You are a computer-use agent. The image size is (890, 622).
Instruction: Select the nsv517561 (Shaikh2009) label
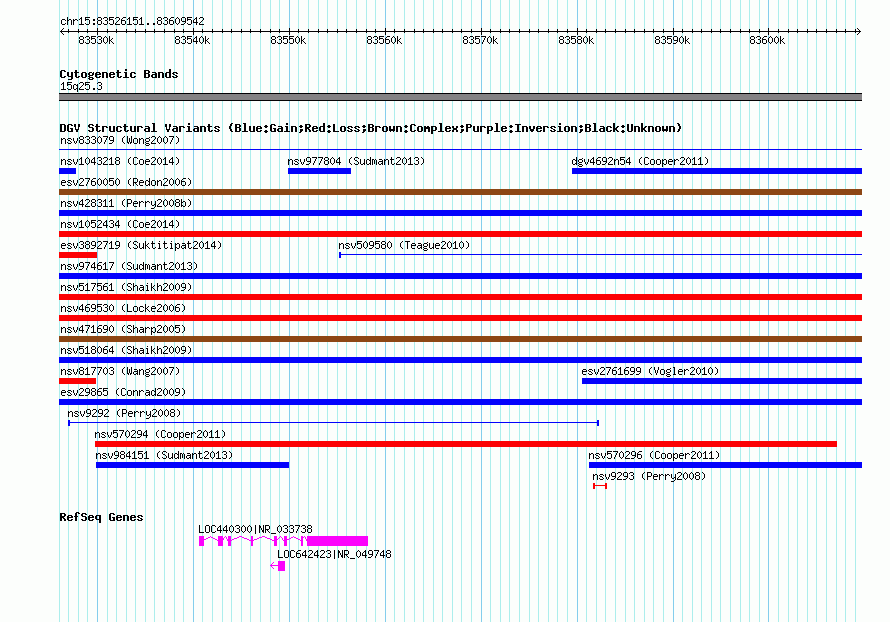[x=126, y=287]
